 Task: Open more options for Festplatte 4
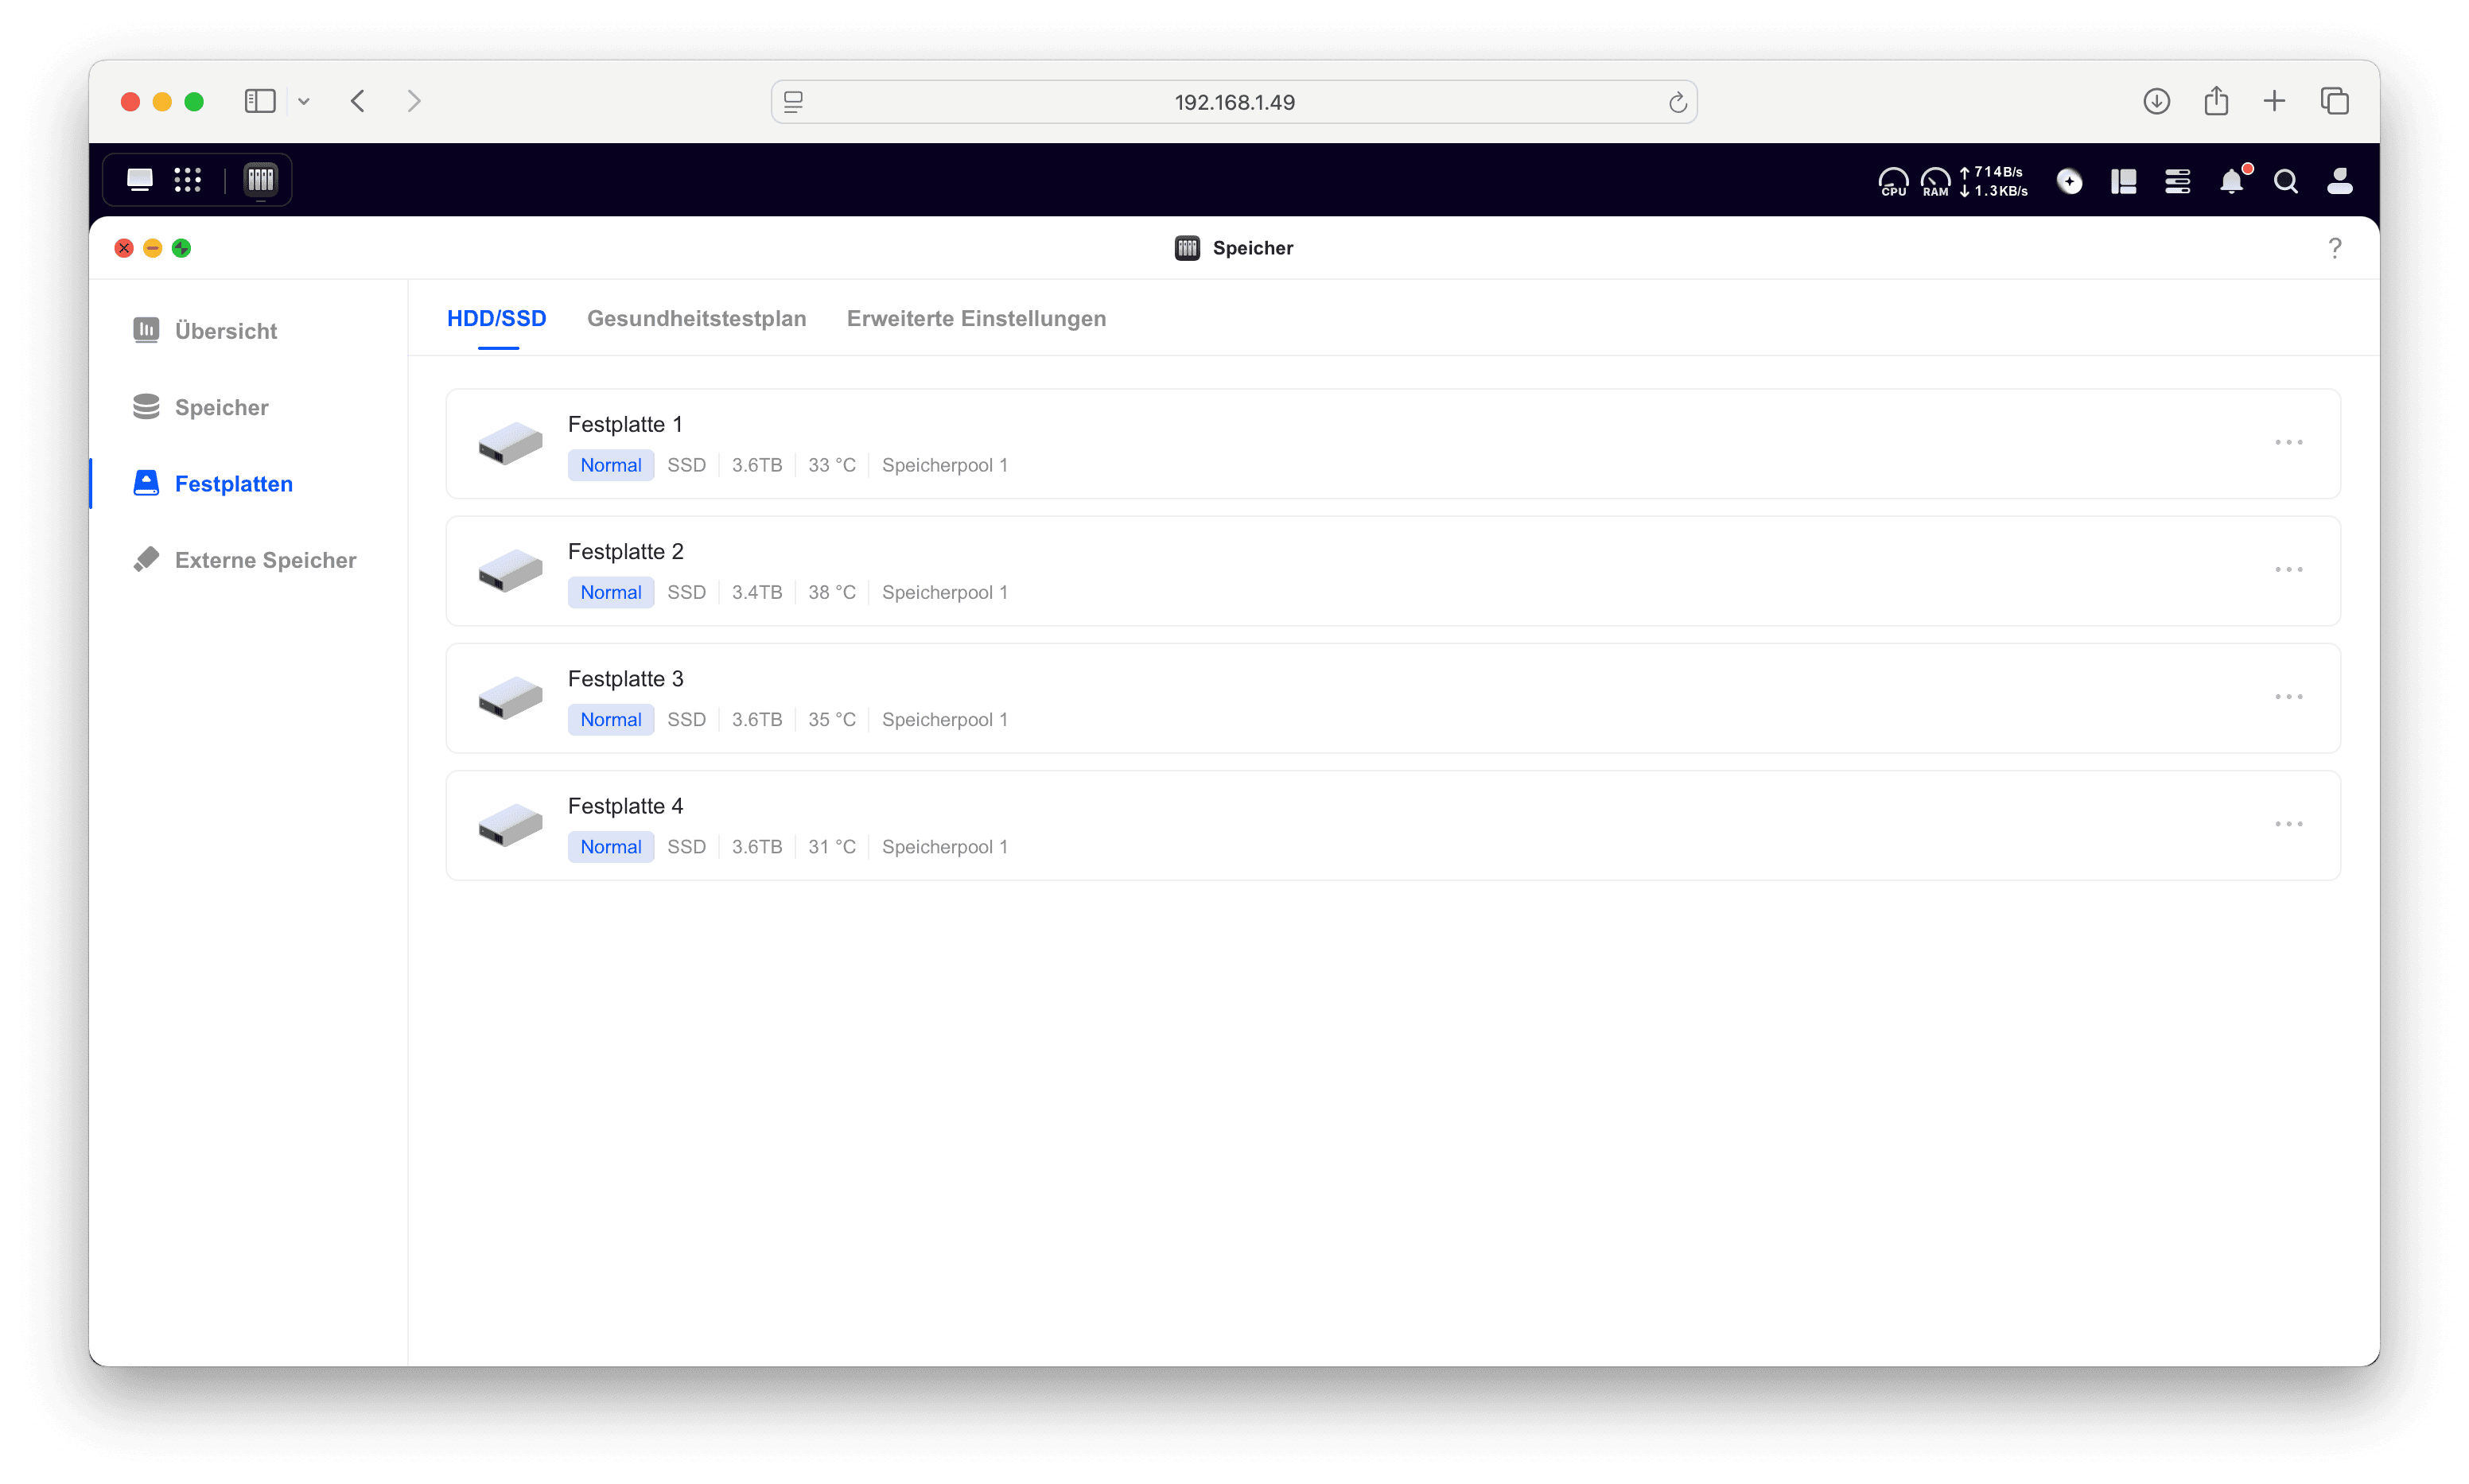pos(2288,824)
